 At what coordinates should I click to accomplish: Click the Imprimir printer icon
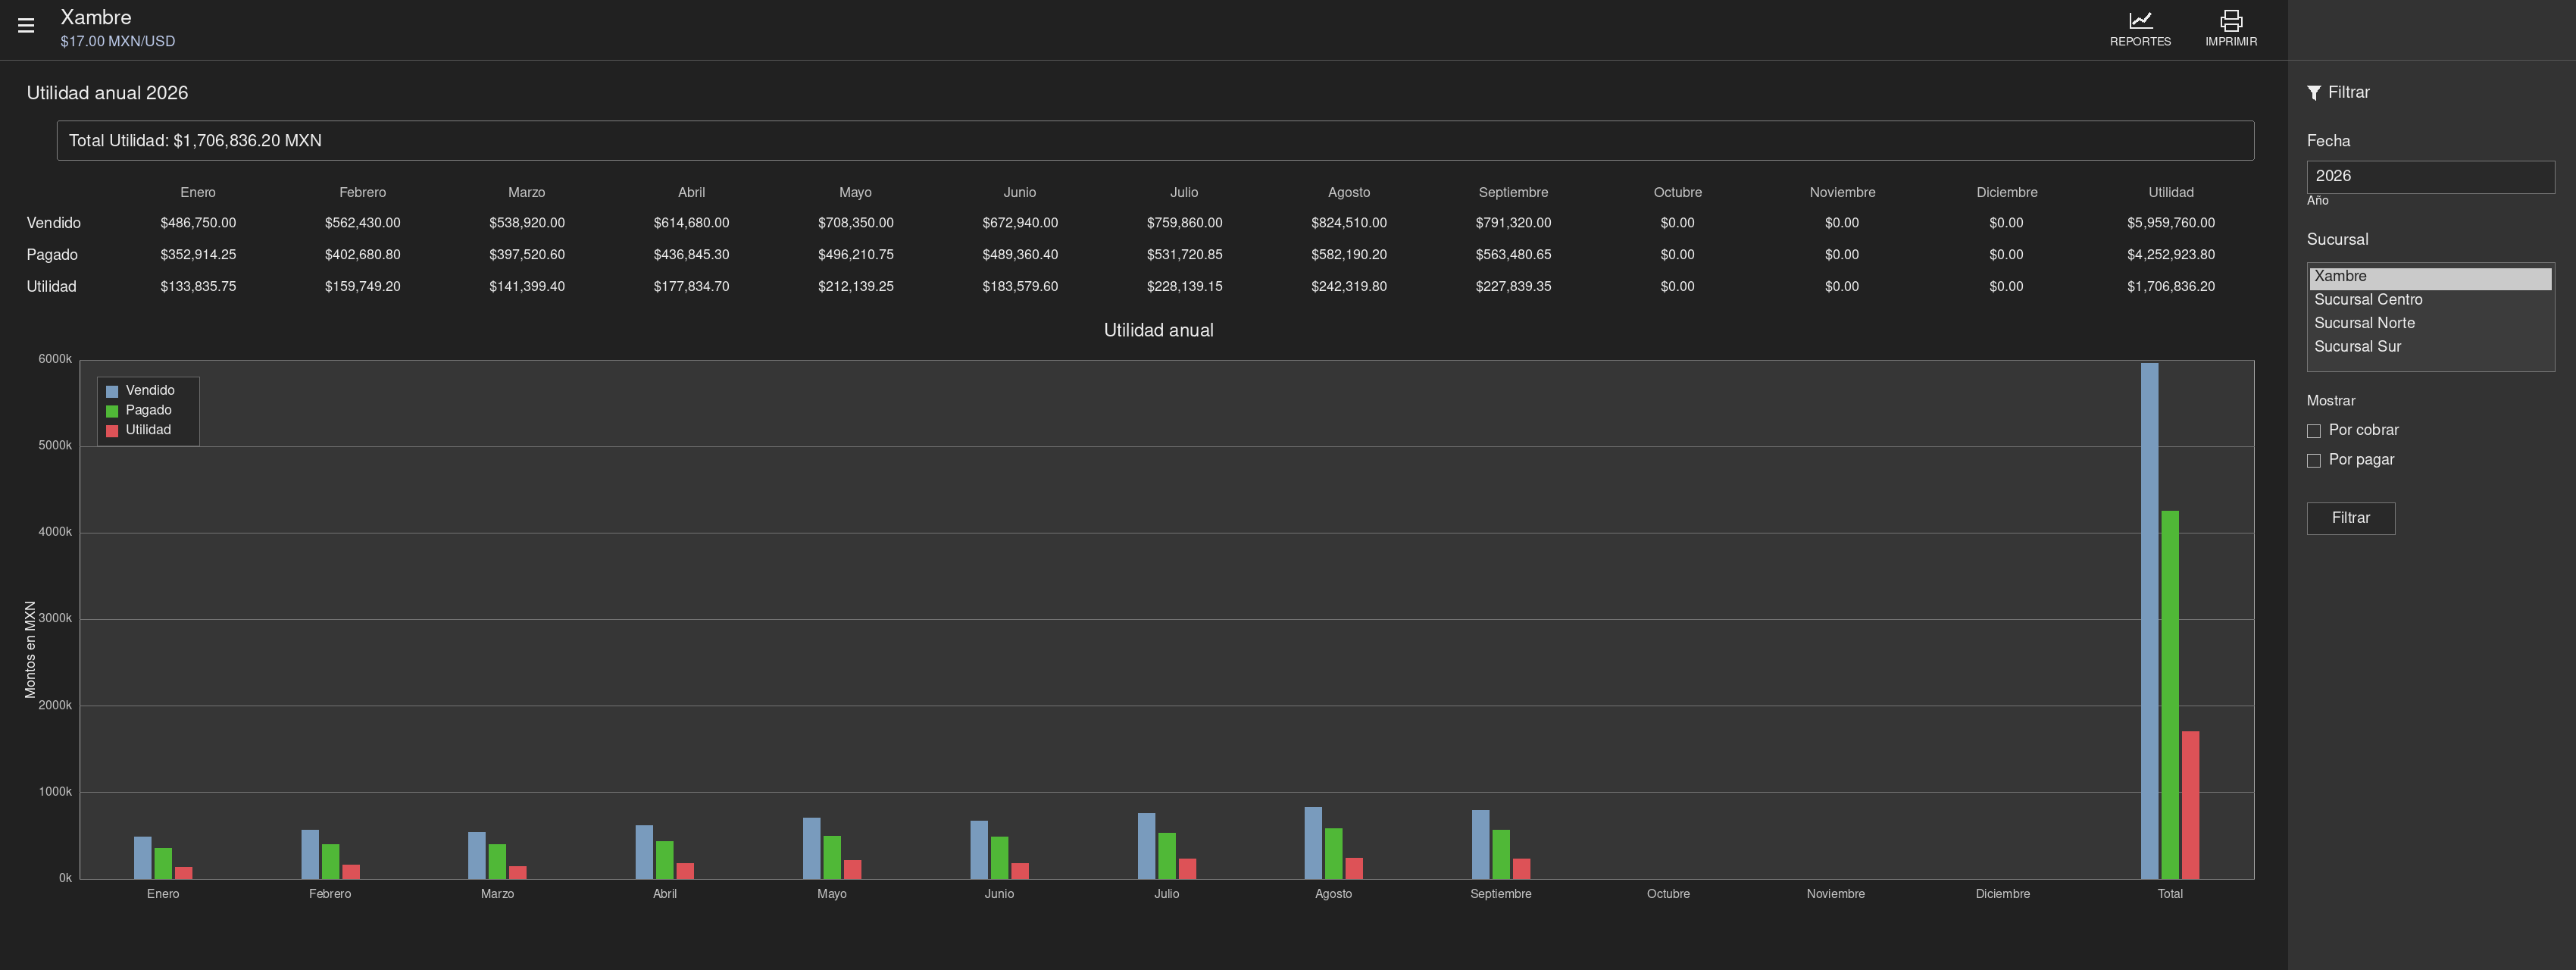(2231, 20)
